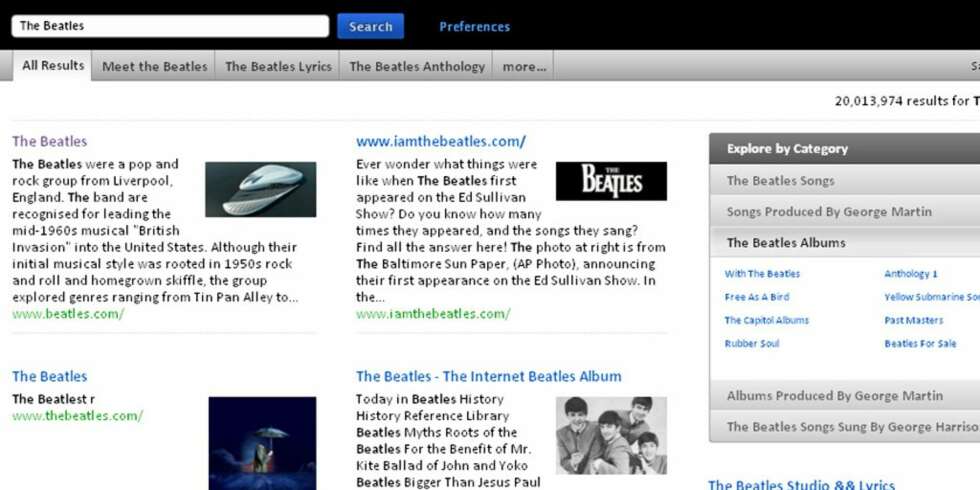The image size is (980, 490).
Task: Open Free As A Bird link
Action: pyautogui.click(x=757, y=297)
